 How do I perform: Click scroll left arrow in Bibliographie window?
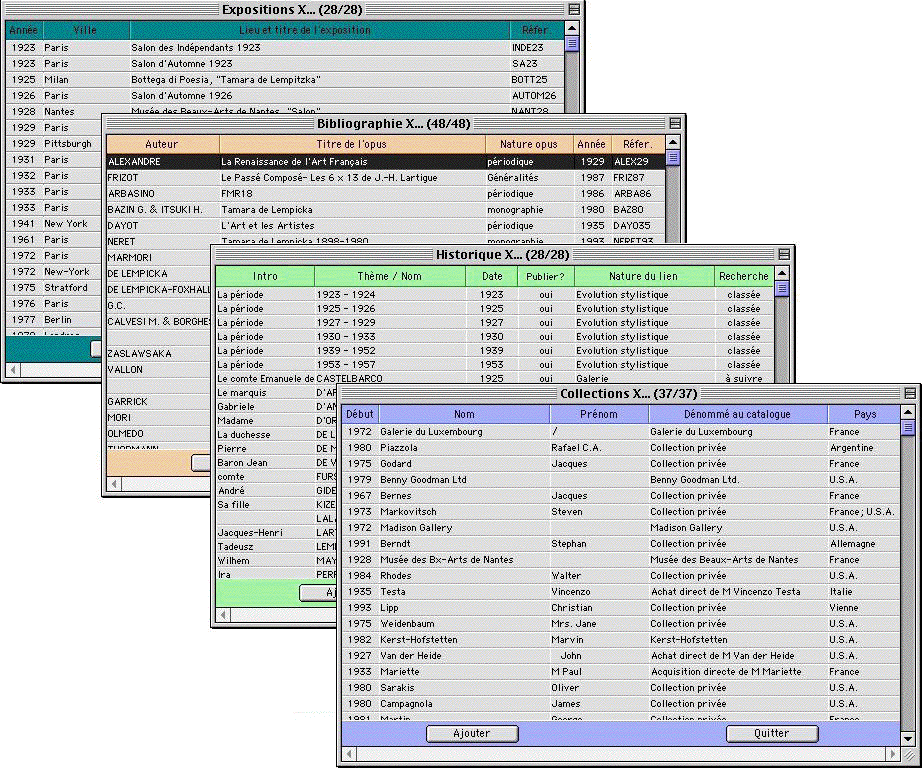click(114, 483)
